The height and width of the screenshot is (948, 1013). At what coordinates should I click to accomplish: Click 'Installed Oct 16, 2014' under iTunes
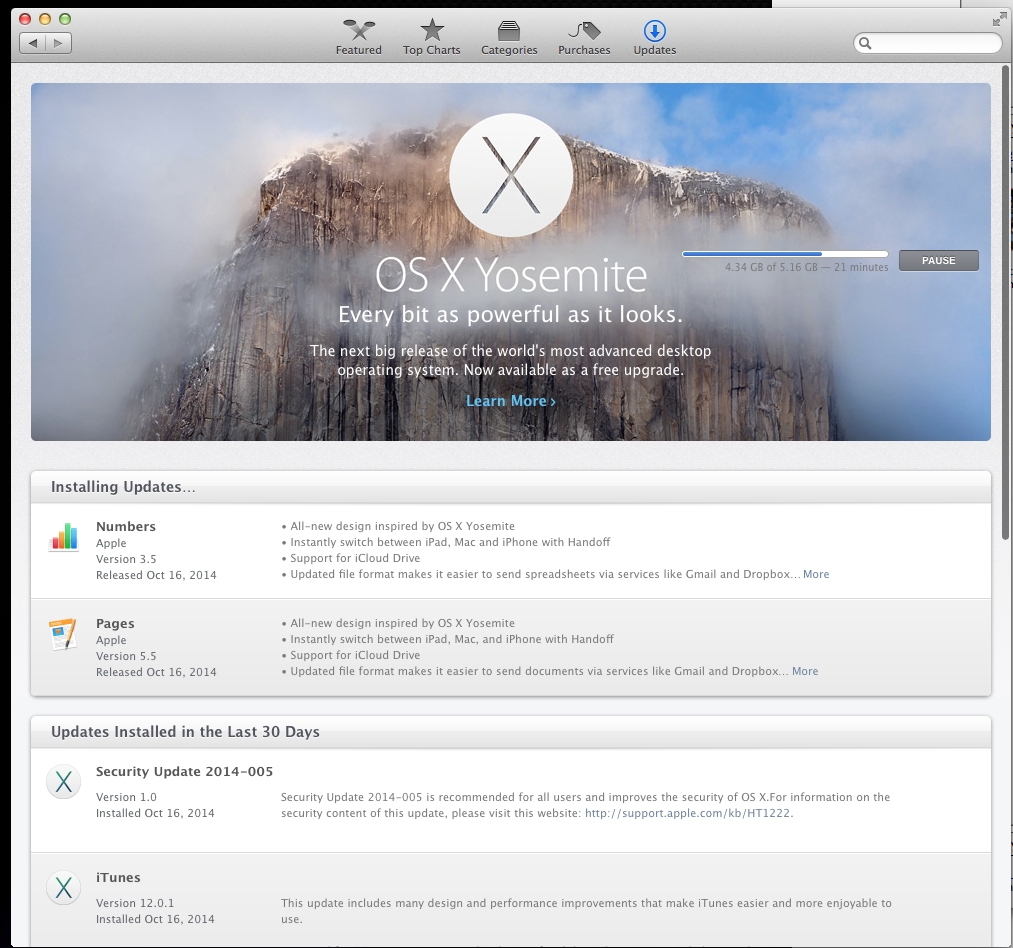155,919
